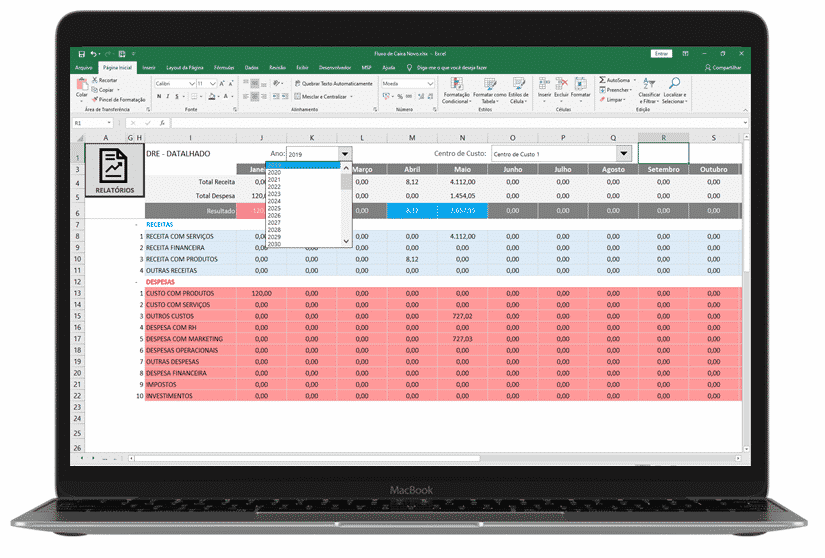Toggle Quebrar Texto Automaticamente
This screenshot has width=825, height=558.
pos(334,83)
